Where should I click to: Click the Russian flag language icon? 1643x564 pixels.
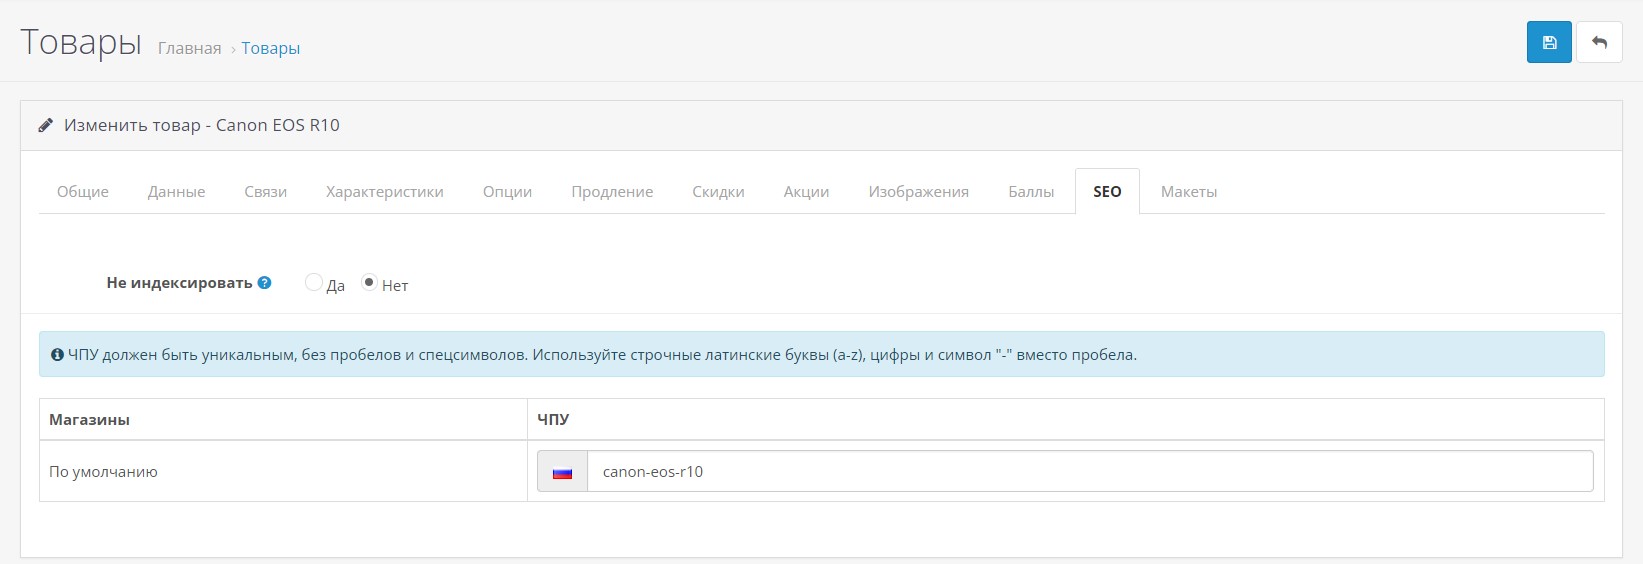[x=562, y=472]
